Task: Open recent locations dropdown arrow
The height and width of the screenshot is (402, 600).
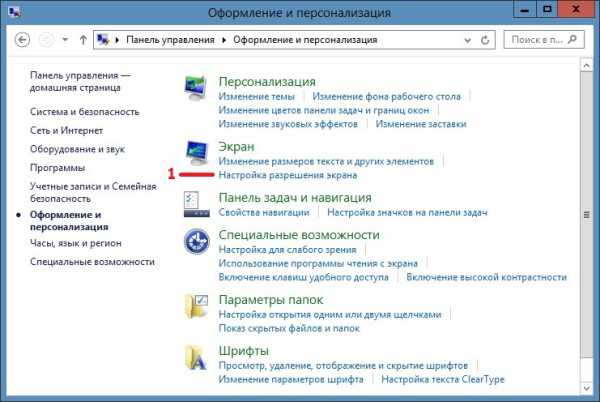Action: coord(65,39)
